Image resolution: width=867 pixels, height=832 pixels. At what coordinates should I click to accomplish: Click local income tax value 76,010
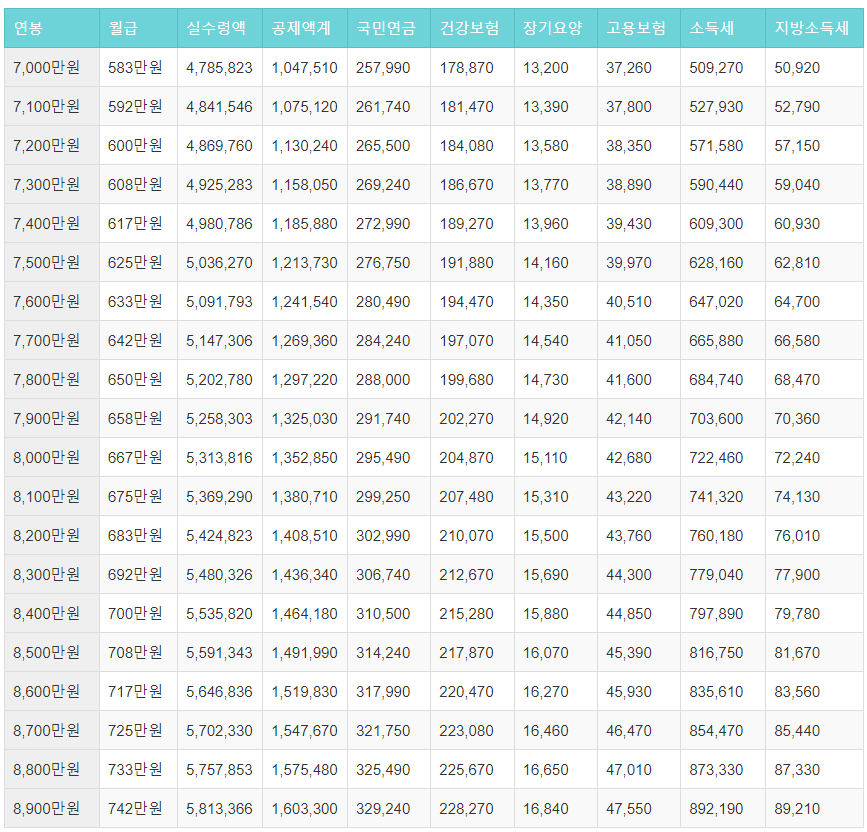point(797,536)
